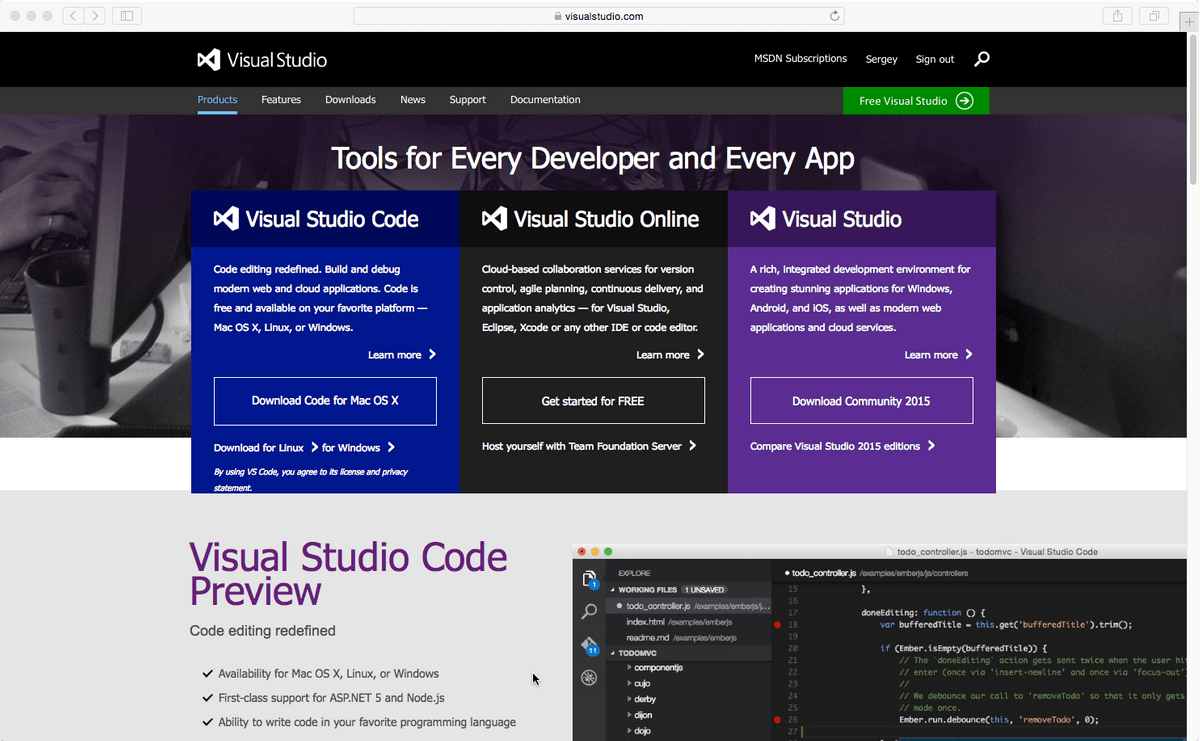This screenshot has width=1200, height=741.
Task: Open the Git panel showing 11 changes
Action: click(x=588, y=644)
